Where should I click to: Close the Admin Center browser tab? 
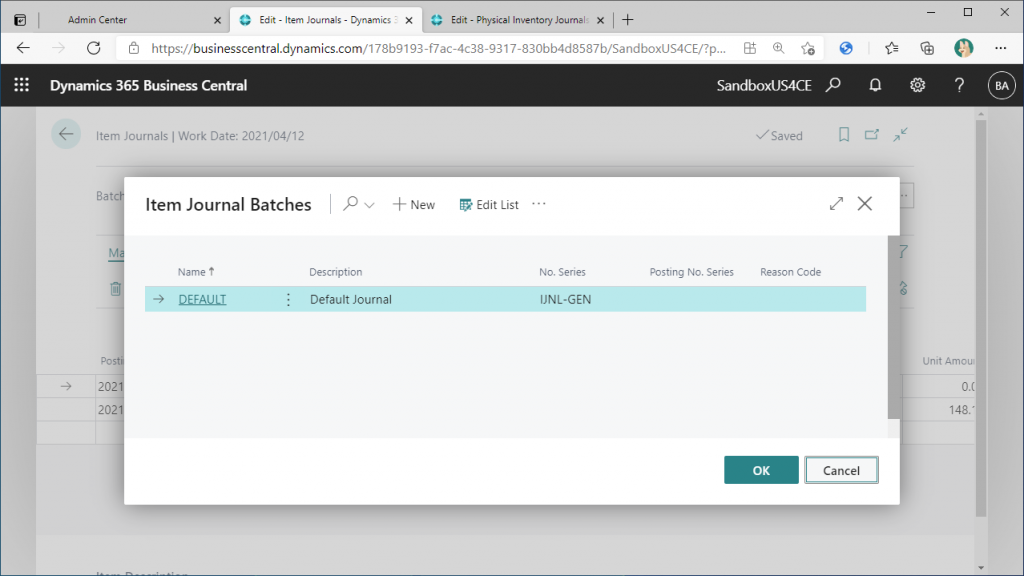[x=217, y=20]
